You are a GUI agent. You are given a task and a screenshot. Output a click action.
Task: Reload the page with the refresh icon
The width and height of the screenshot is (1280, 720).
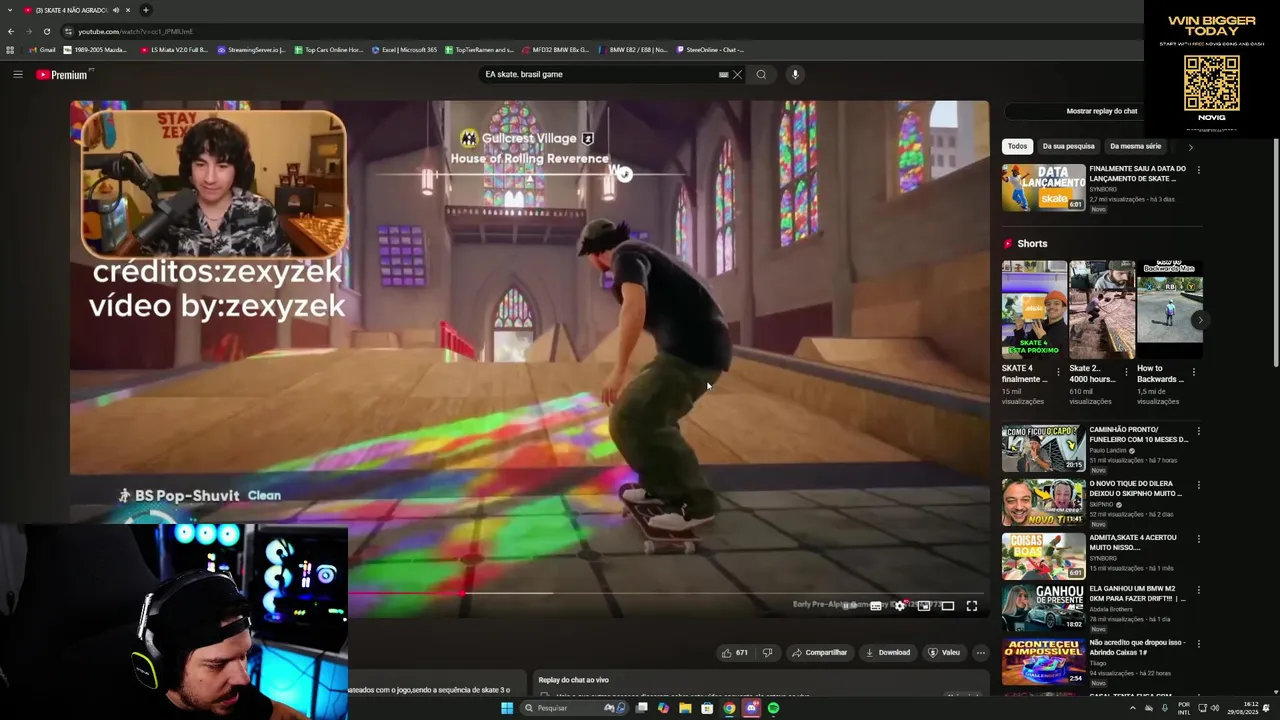click(46, 31)
